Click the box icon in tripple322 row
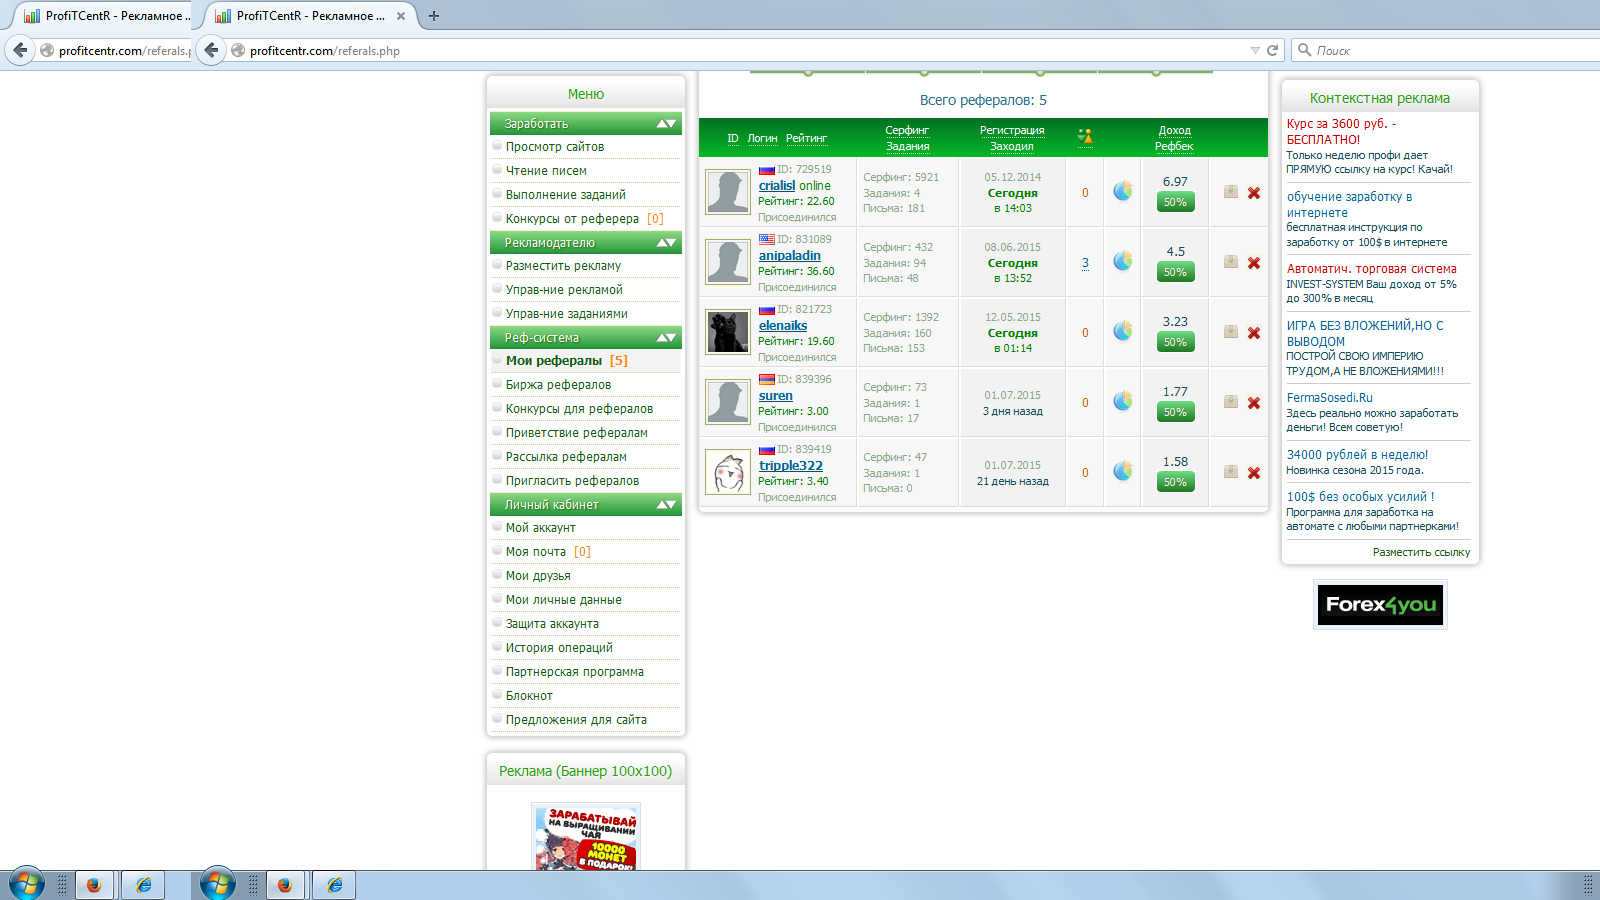 1231,472
